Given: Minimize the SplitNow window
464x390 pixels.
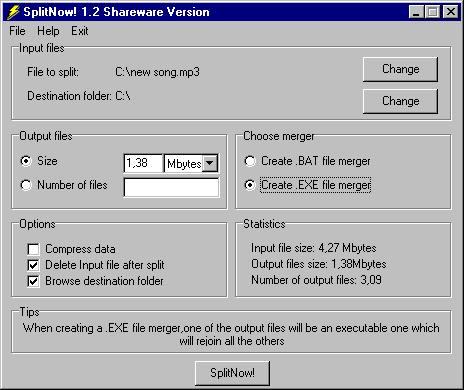Looking at the screenshot, I should pos(416,12).
